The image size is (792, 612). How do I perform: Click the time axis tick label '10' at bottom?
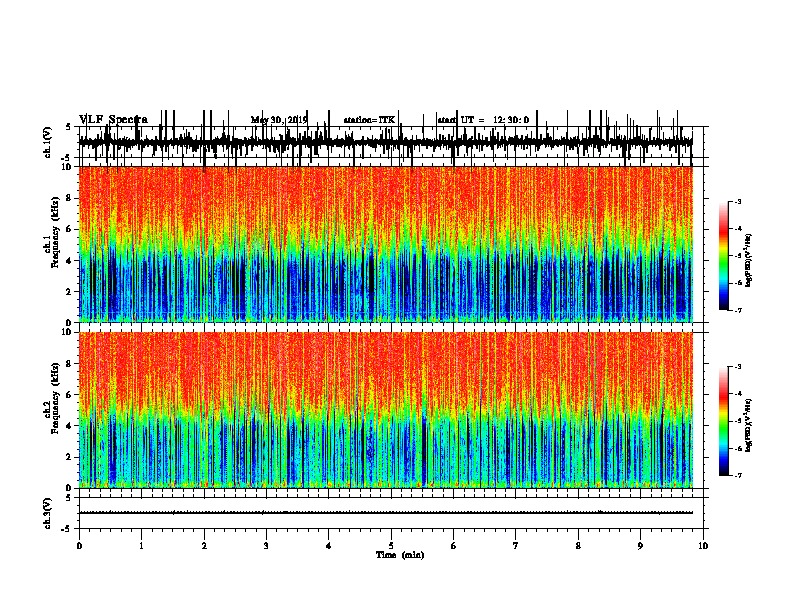[703, 546]
